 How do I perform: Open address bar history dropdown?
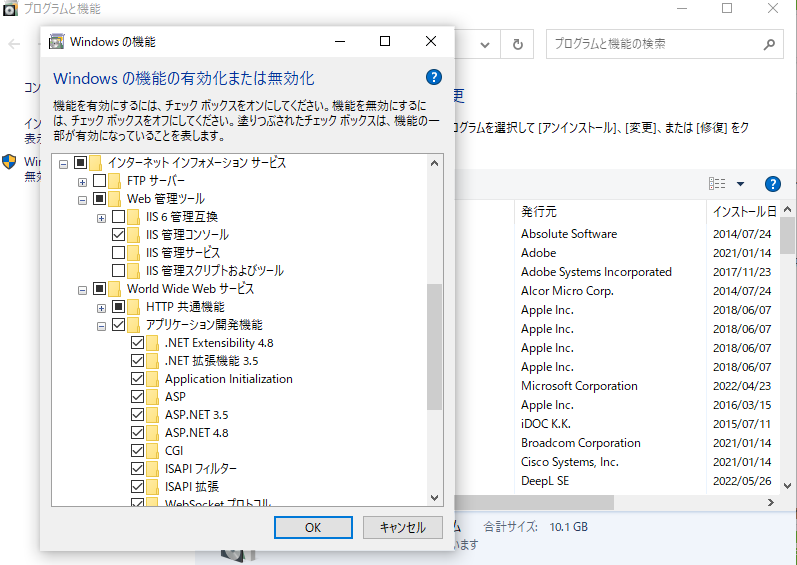point(485,45)
